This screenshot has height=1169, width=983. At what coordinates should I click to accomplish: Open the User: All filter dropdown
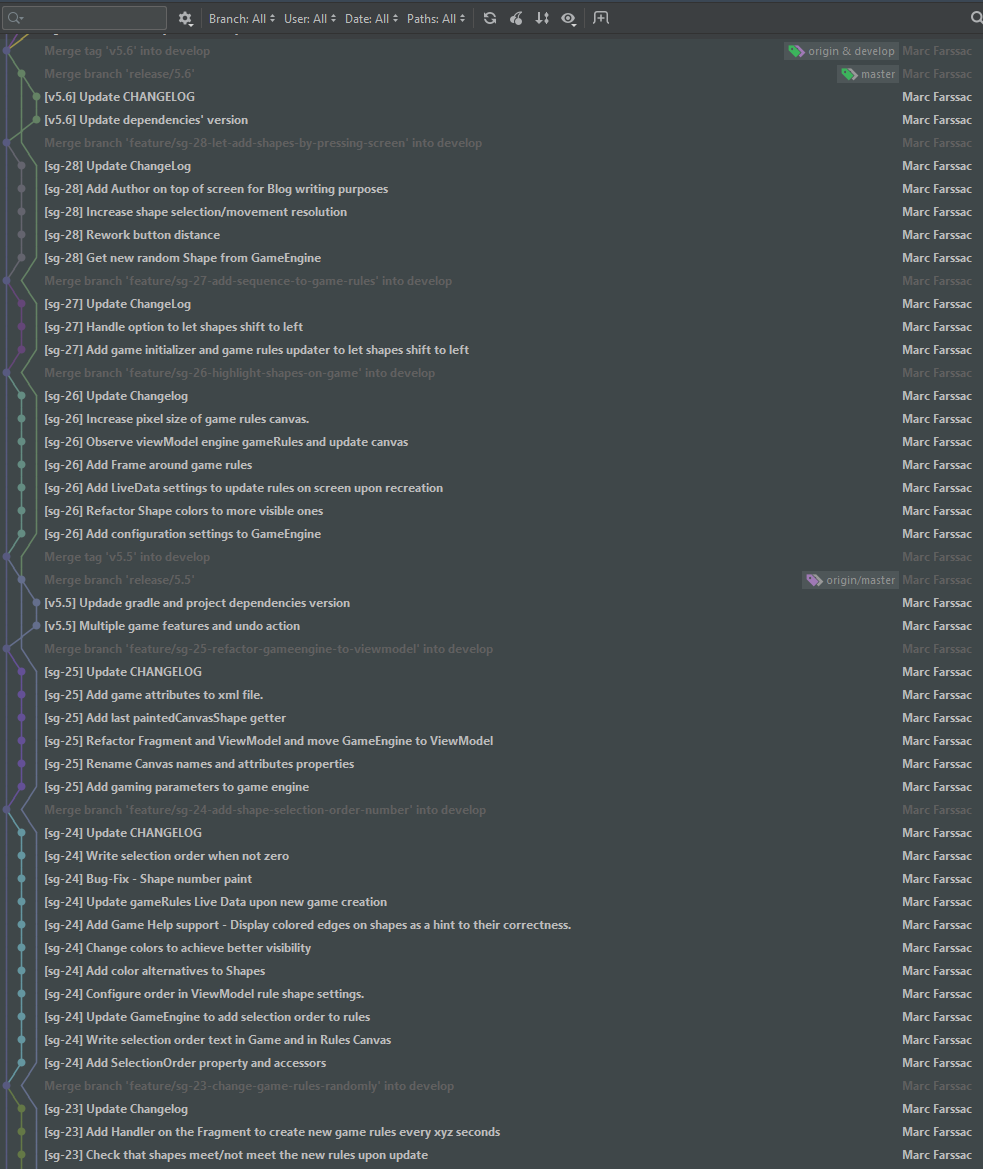[310, 18]
